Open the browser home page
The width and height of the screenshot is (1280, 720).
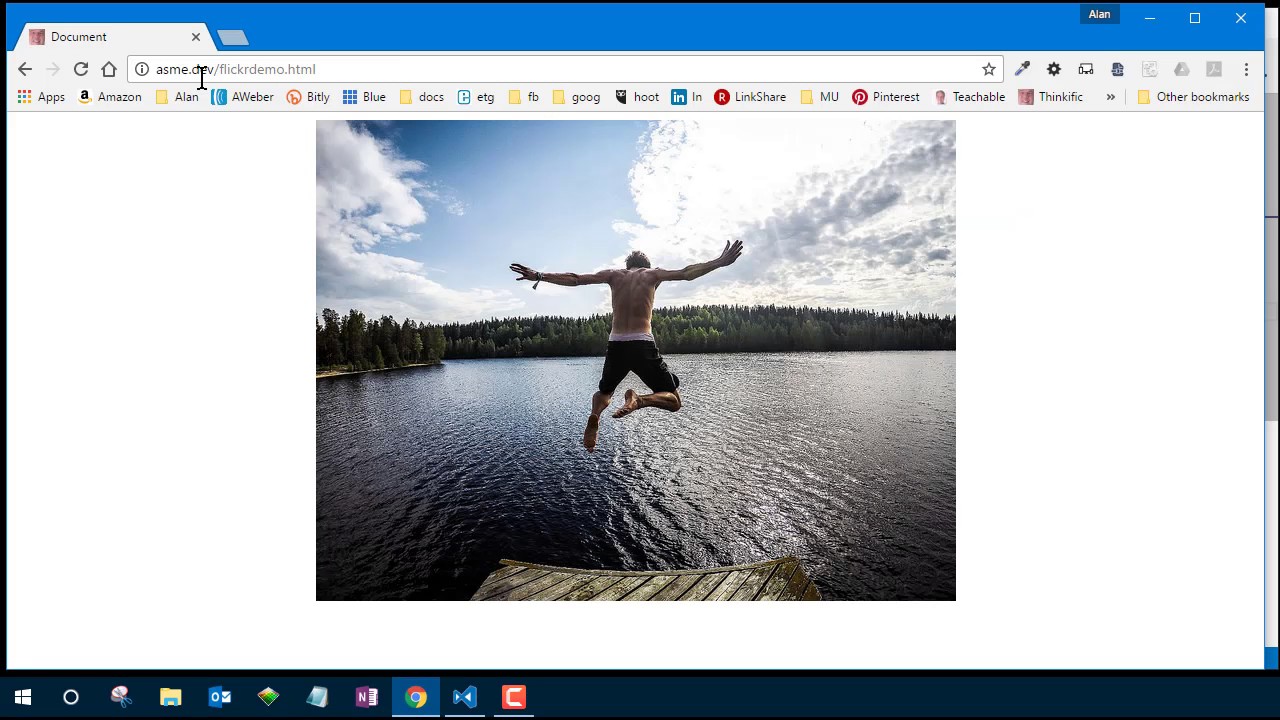point(109,69)
